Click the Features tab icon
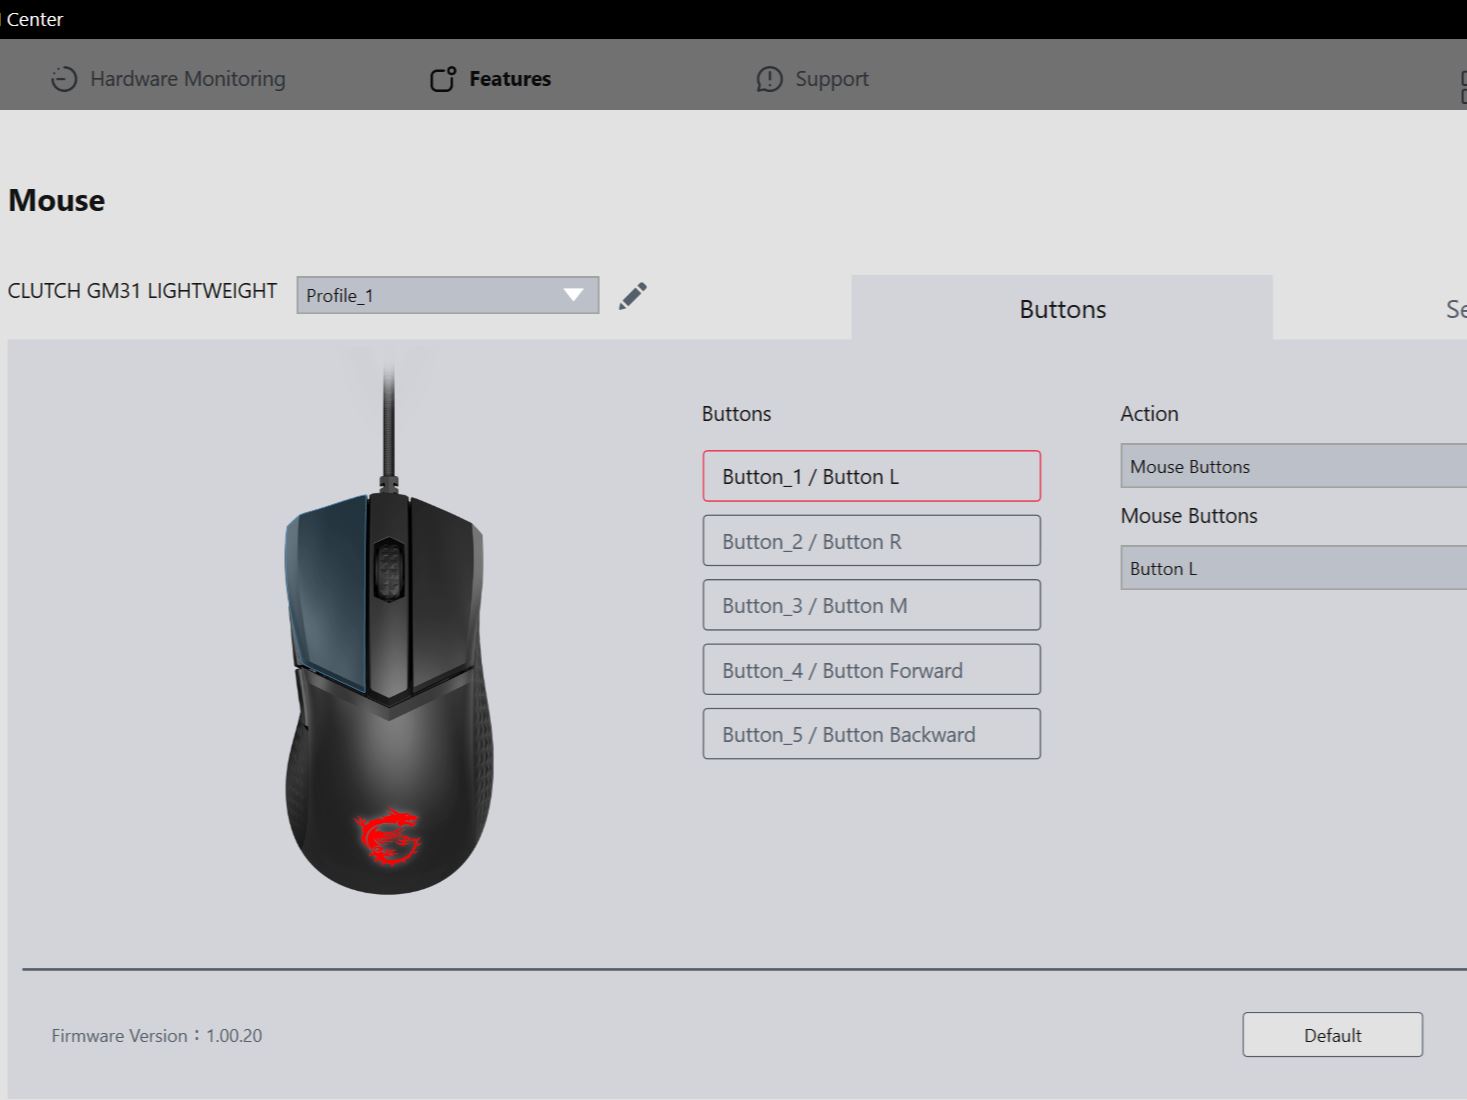This screenshot has height=1100, width=1467. coord(443,79)
